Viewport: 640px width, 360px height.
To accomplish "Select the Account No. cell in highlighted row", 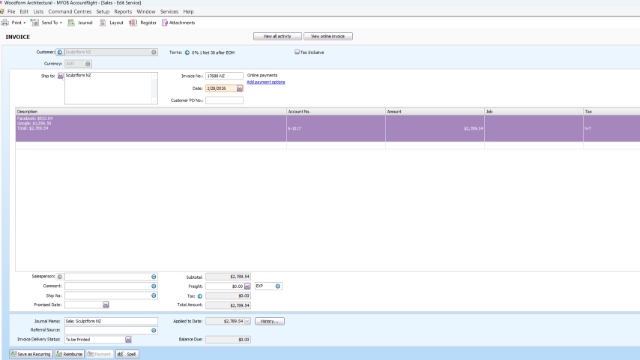I will point(336,128).
